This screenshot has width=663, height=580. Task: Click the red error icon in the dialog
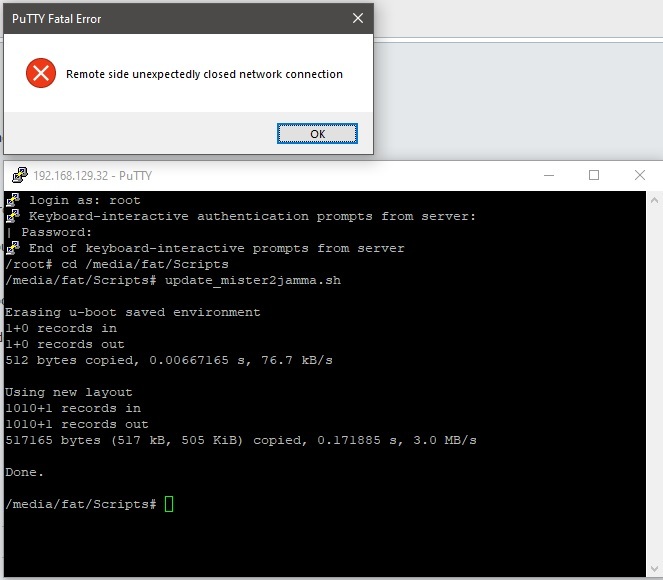(41, 73)
